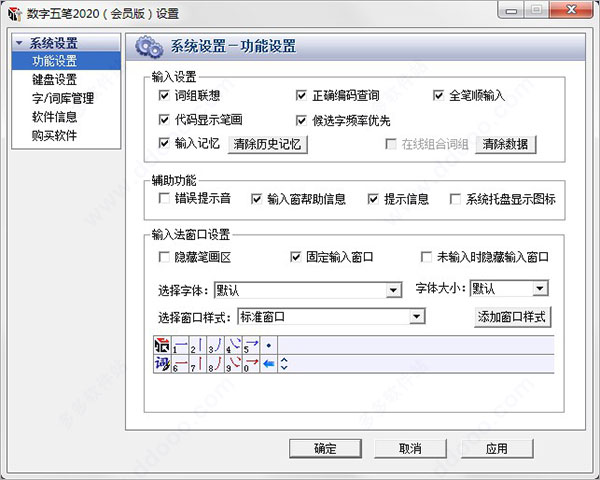Uncheck 词组联想 checkbox
Image resolution: width=600 pixels, height=480 pixels.
click(164, 95)
